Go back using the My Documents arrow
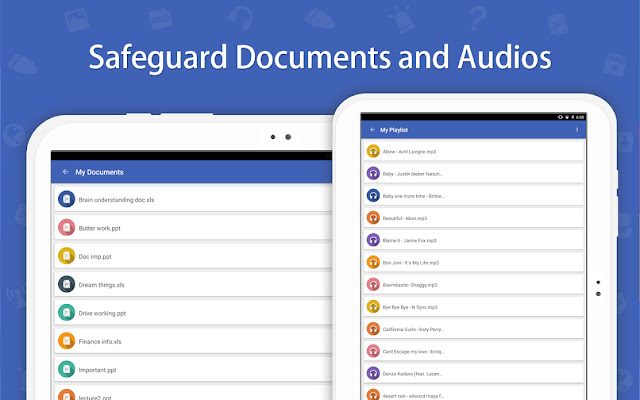 coord(65,172)
